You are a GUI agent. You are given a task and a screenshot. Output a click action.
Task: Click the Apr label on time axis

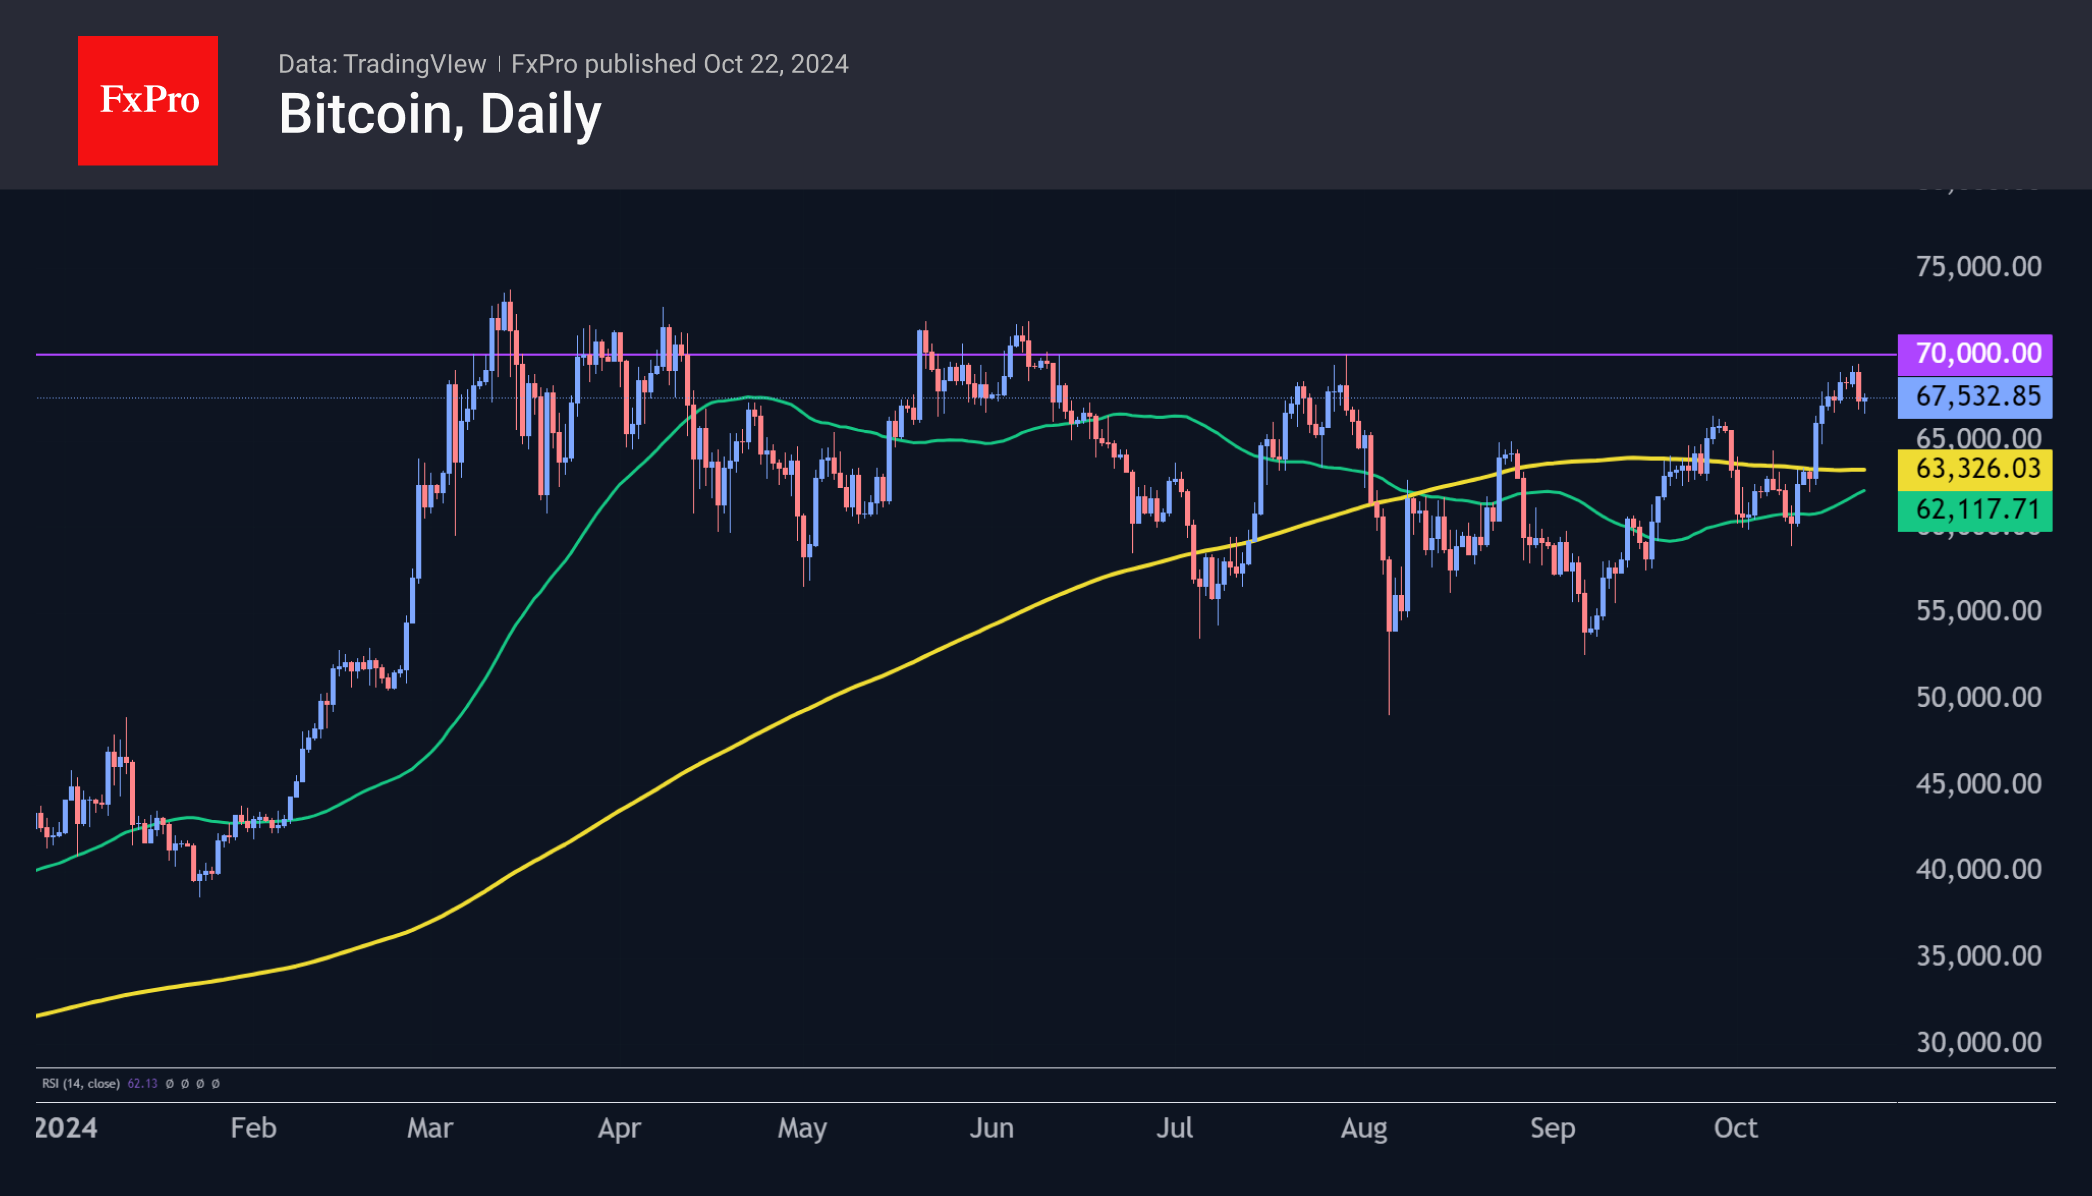tap(619, 1128)
